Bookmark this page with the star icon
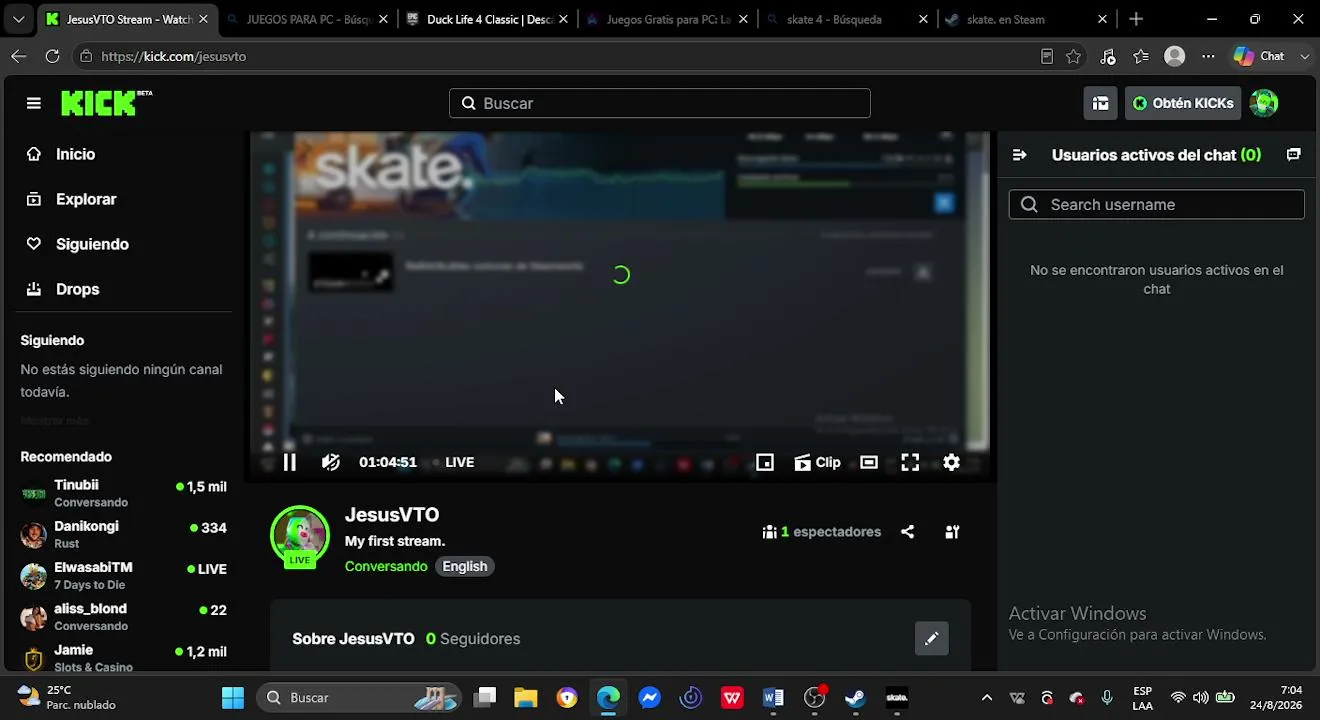 (1074, 56)
